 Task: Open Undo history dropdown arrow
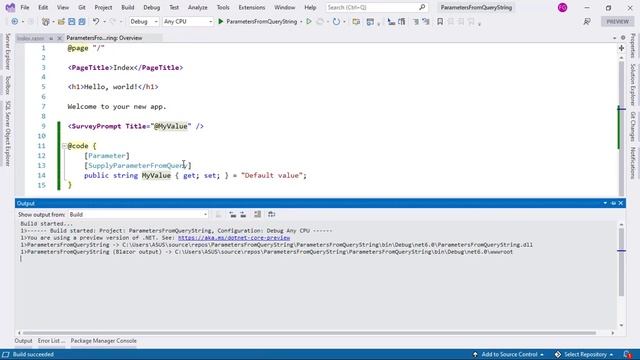[x=104, y=22]
